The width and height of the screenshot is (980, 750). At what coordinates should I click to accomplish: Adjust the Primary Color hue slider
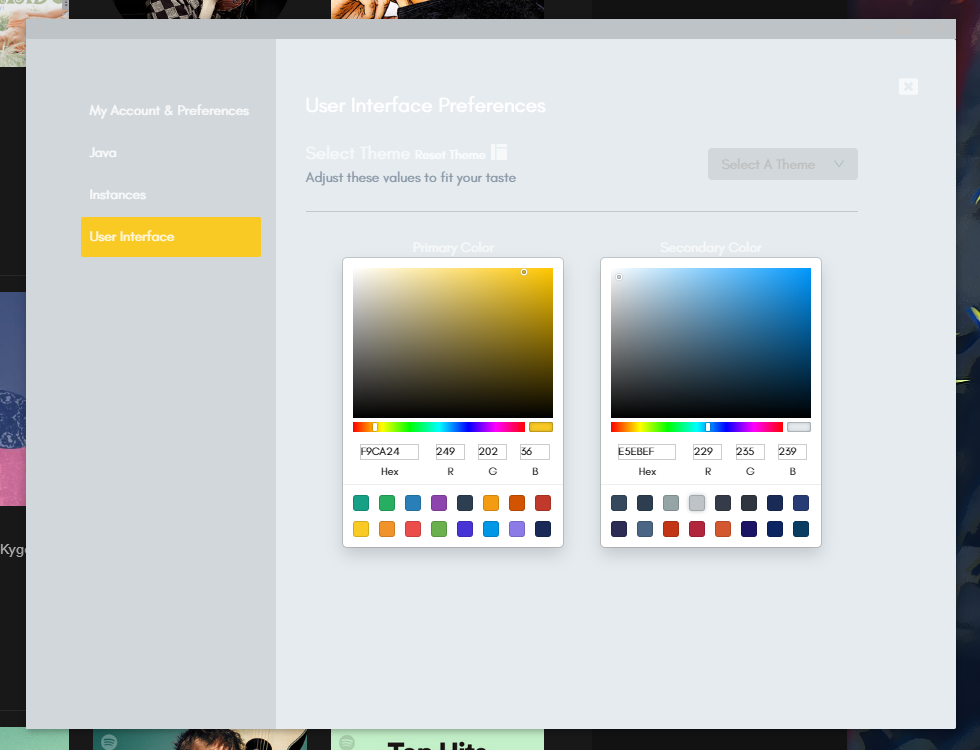point(439,427)
